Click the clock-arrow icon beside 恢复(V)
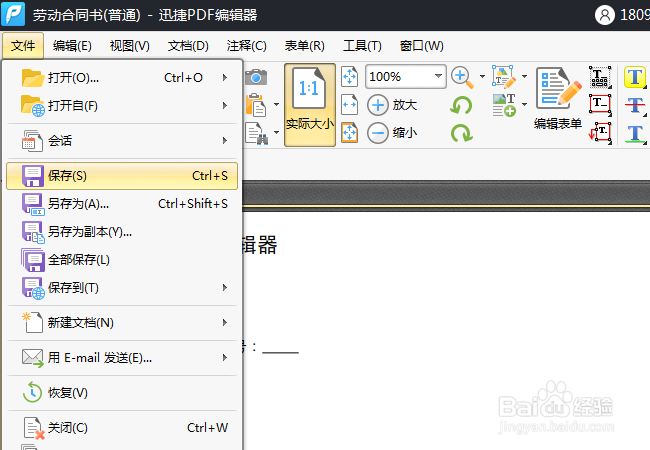 coord(32,393)
